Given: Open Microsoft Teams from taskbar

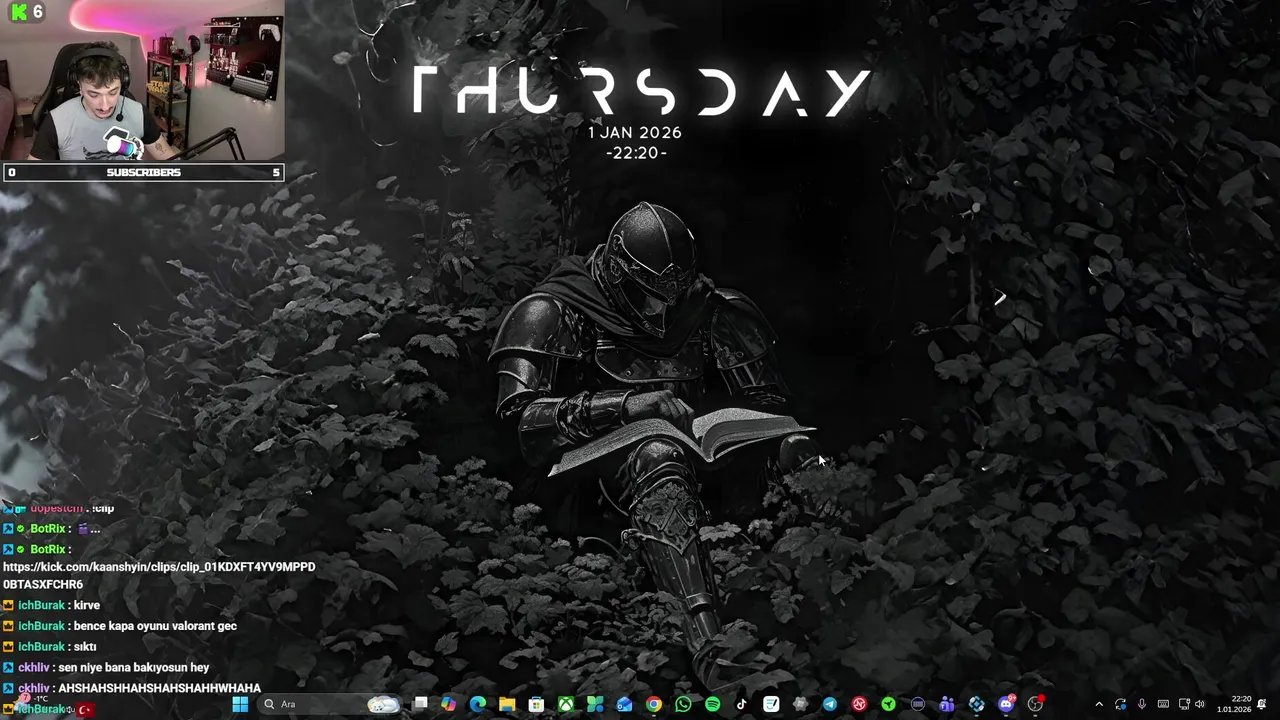Looking at the screenshot, I should click(x=947, y=704).
